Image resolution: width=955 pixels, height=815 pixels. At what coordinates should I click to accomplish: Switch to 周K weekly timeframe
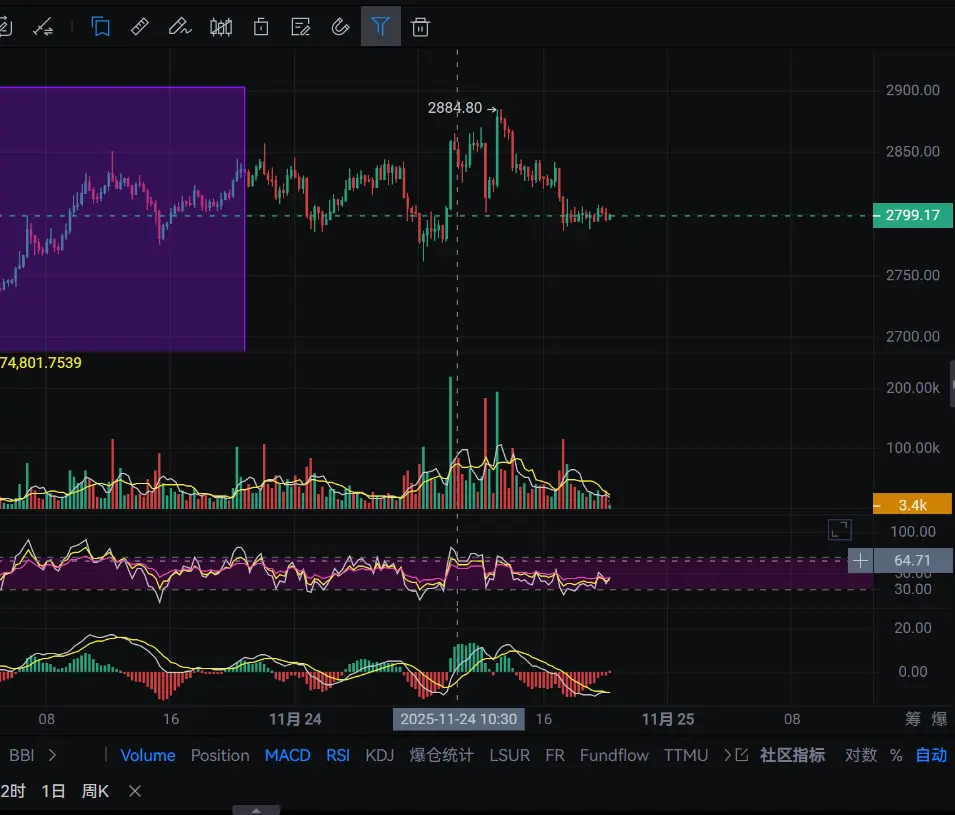click(x=95, y=791)
